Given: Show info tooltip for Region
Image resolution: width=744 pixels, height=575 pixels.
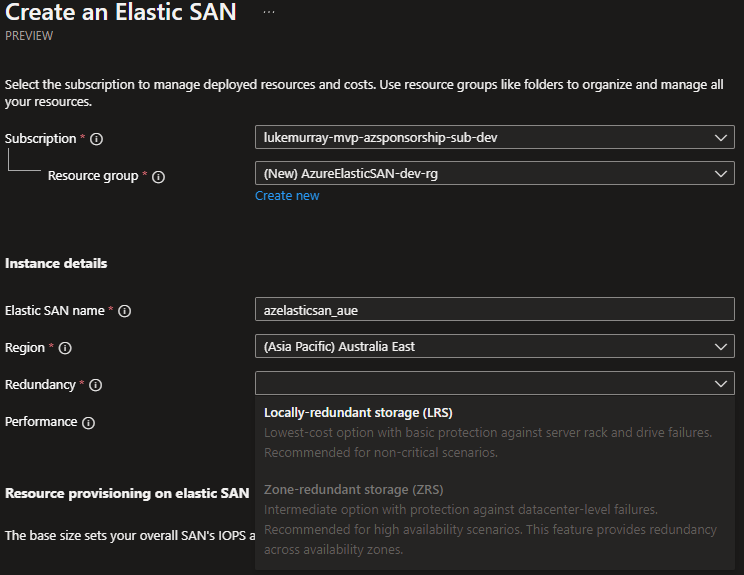Looking at the screenshot, I should pos(65,348).
